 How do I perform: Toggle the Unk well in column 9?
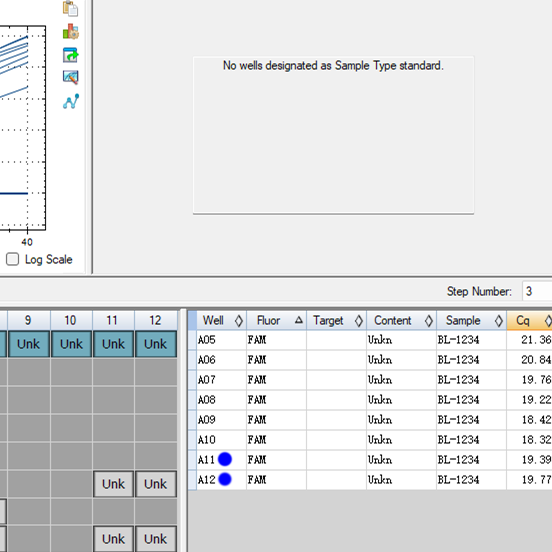tap(29, 344)
